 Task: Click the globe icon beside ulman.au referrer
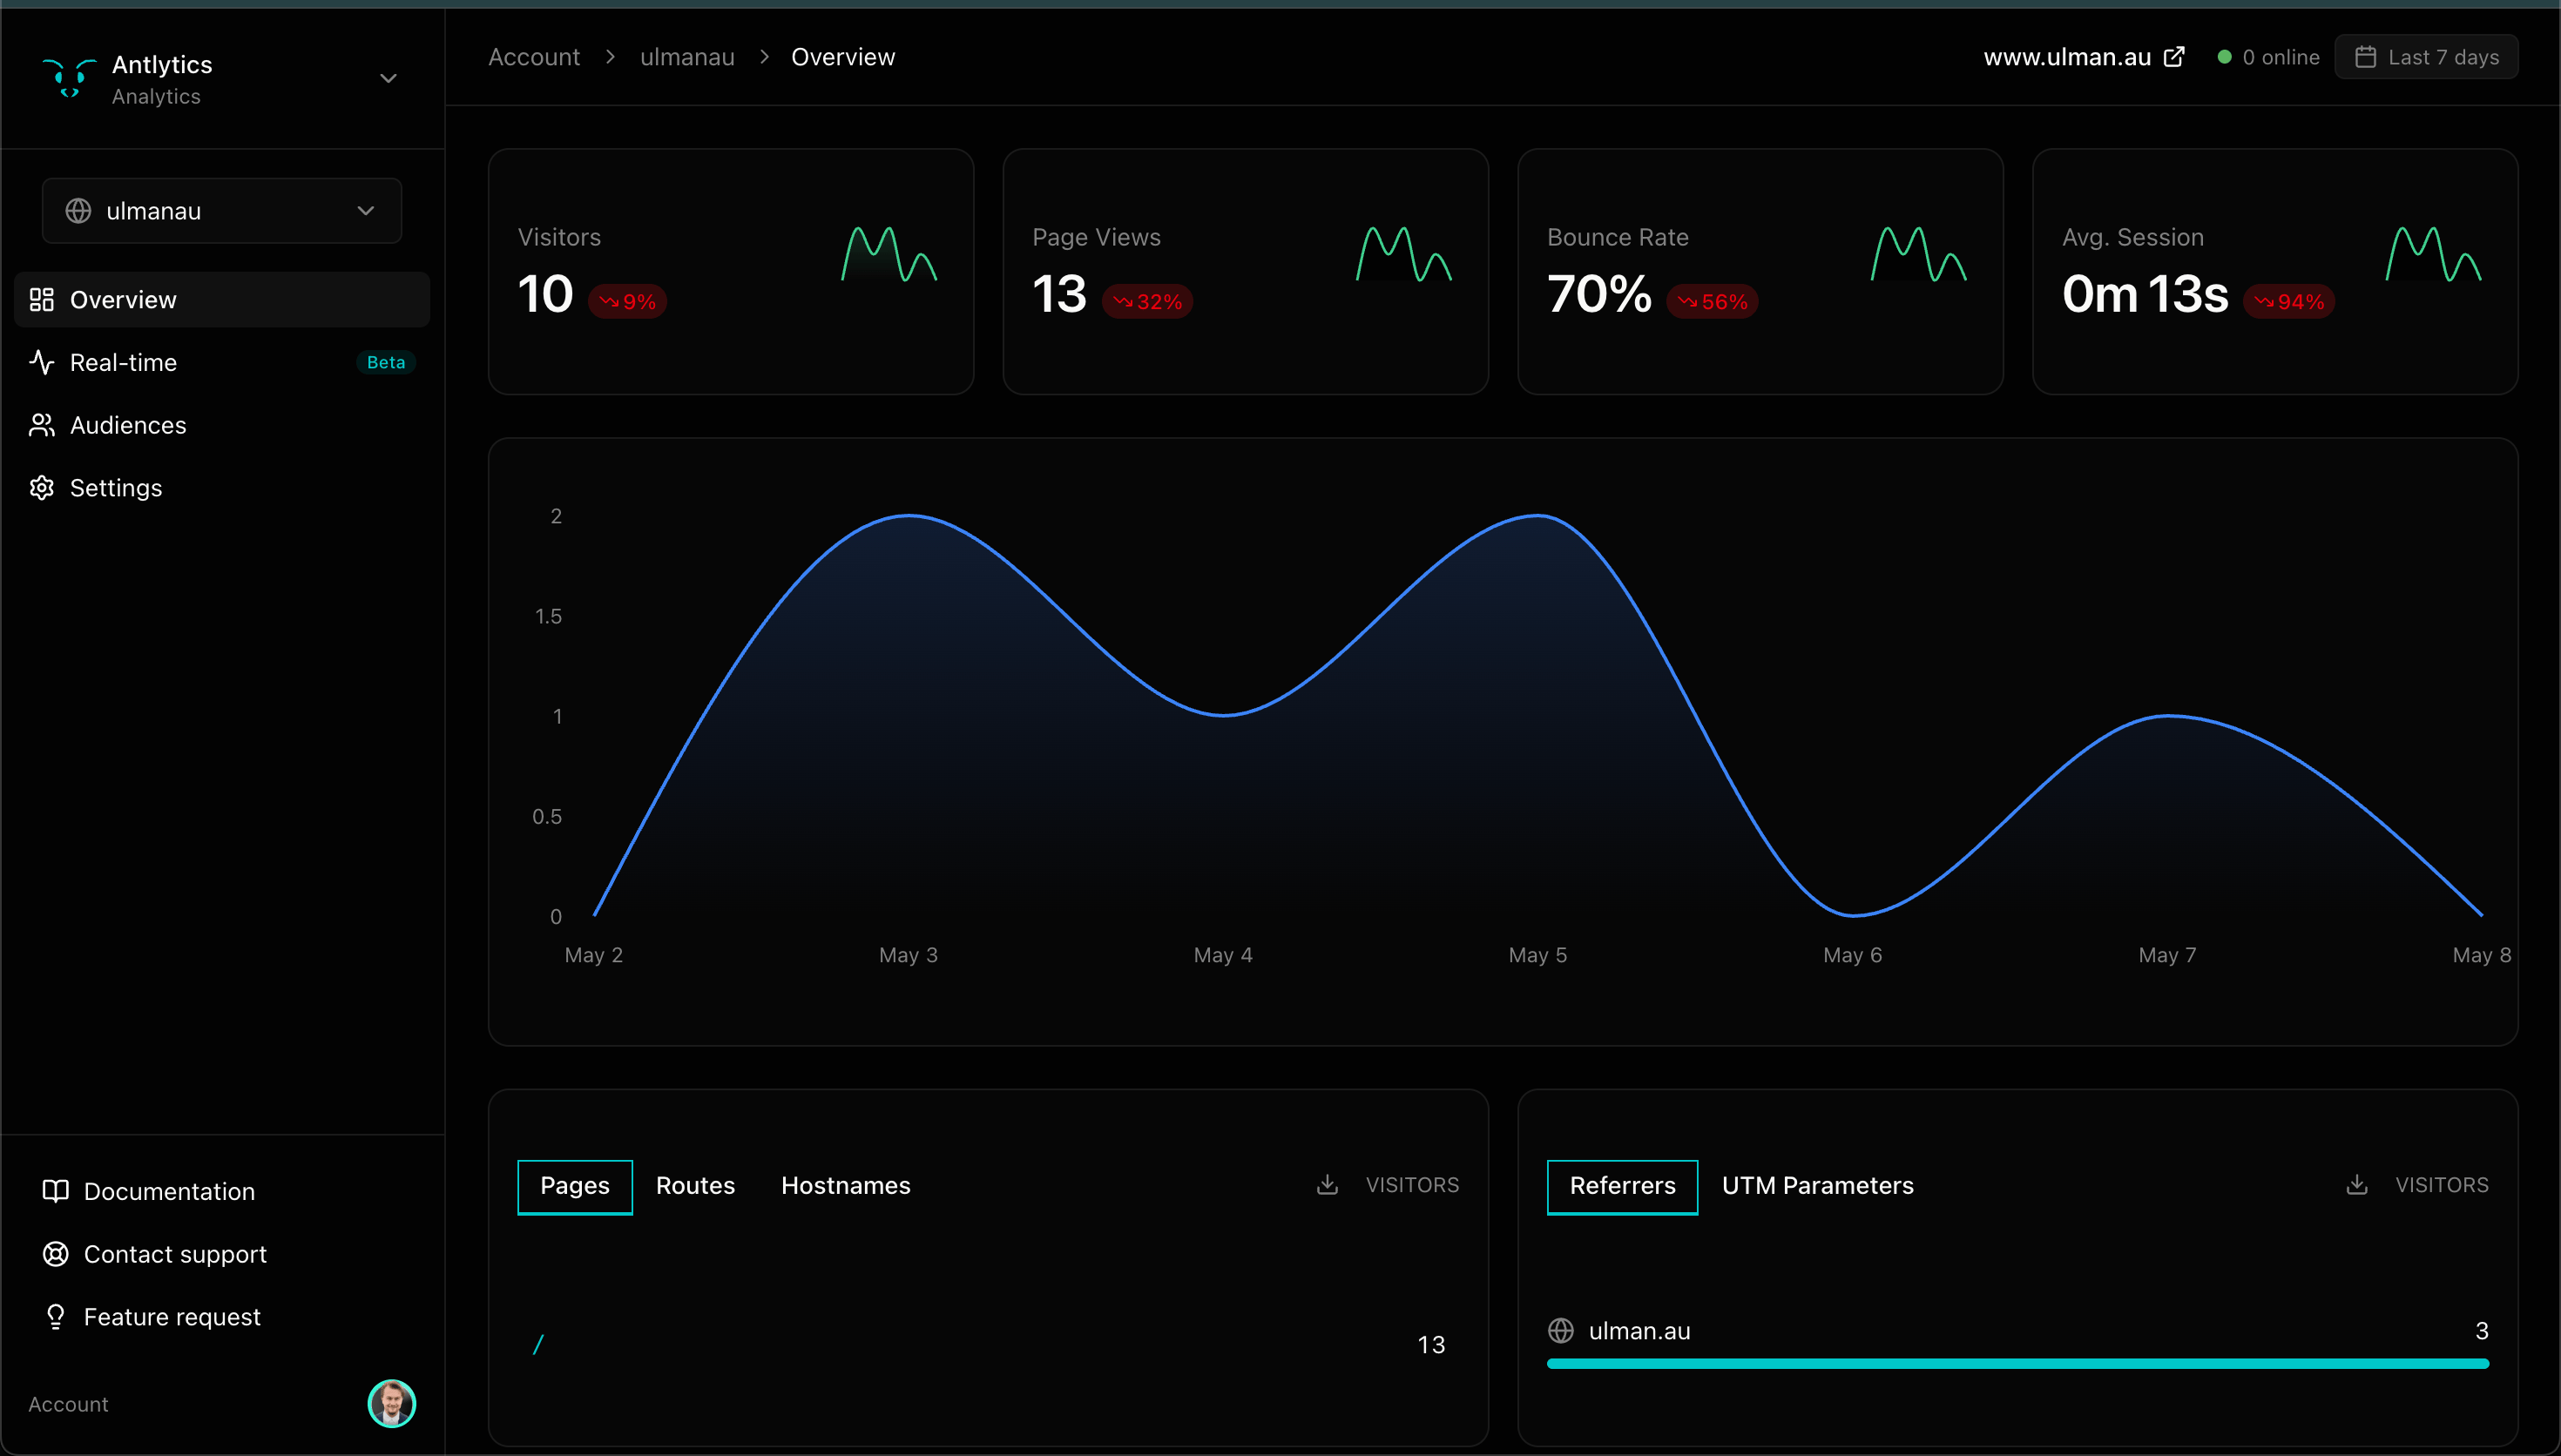pyautogui.click(x=1561, y=1331)
